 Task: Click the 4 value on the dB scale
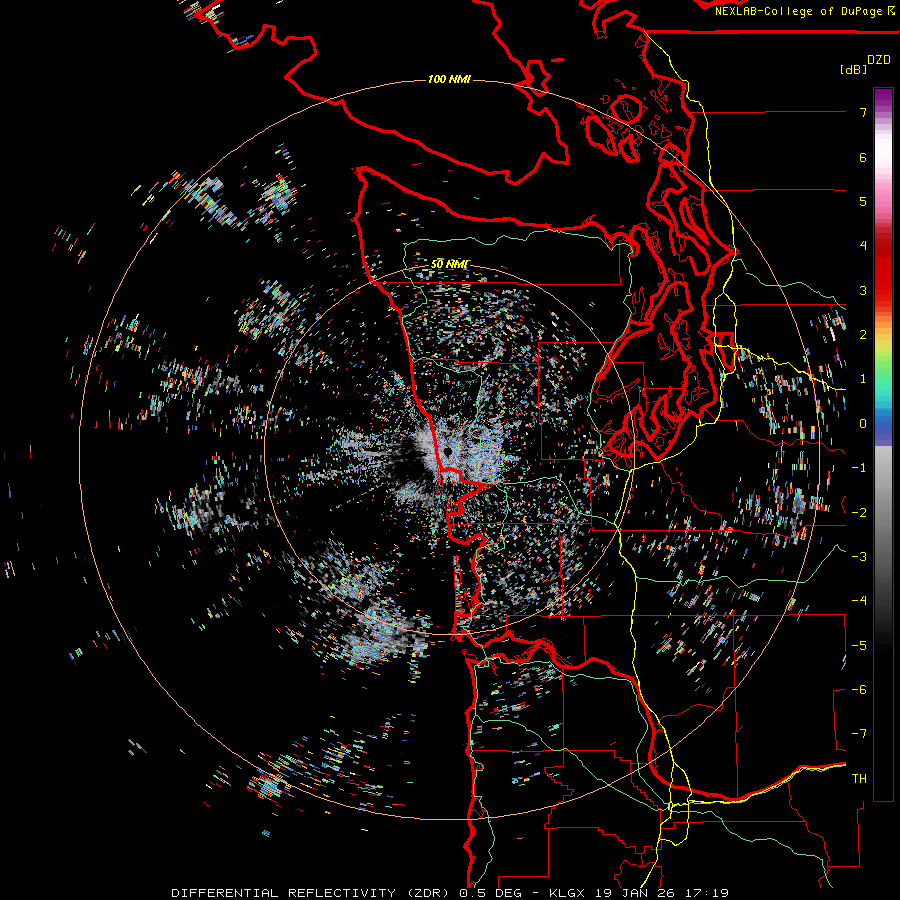click(x=863, y=246)
